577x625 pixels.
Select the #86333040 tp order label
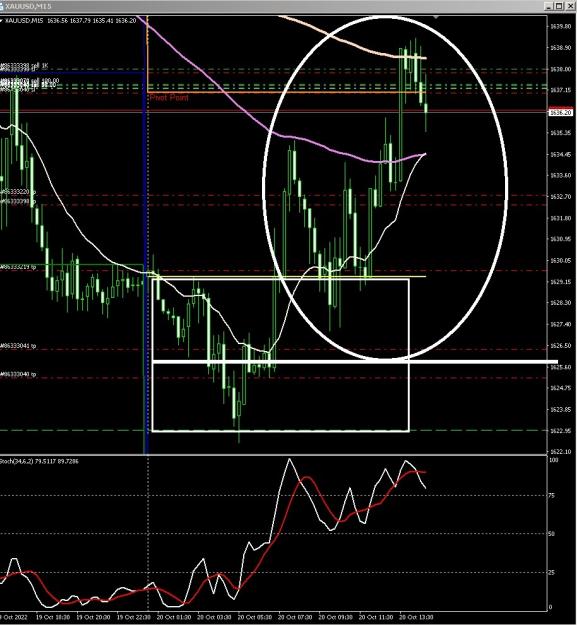click(18, 374)
